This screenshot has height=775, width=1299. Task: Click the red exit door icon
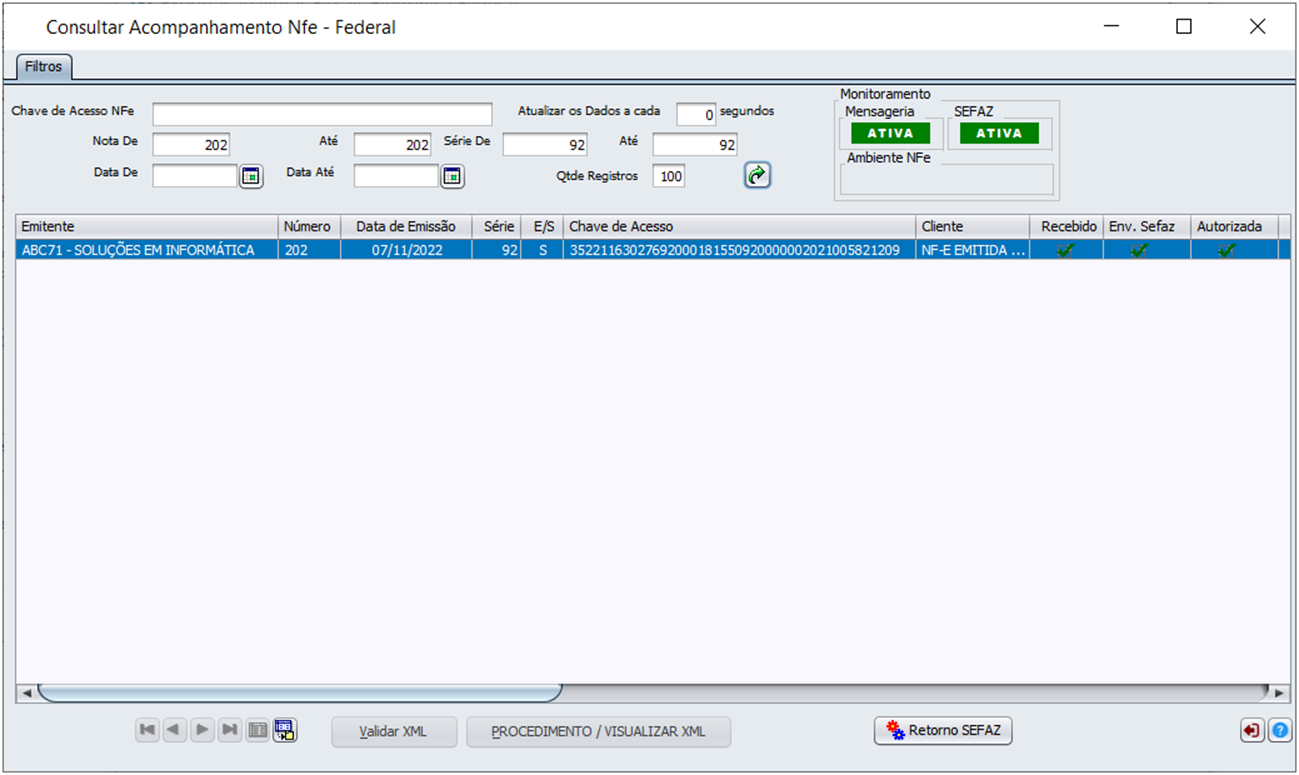click(1251, 731)
